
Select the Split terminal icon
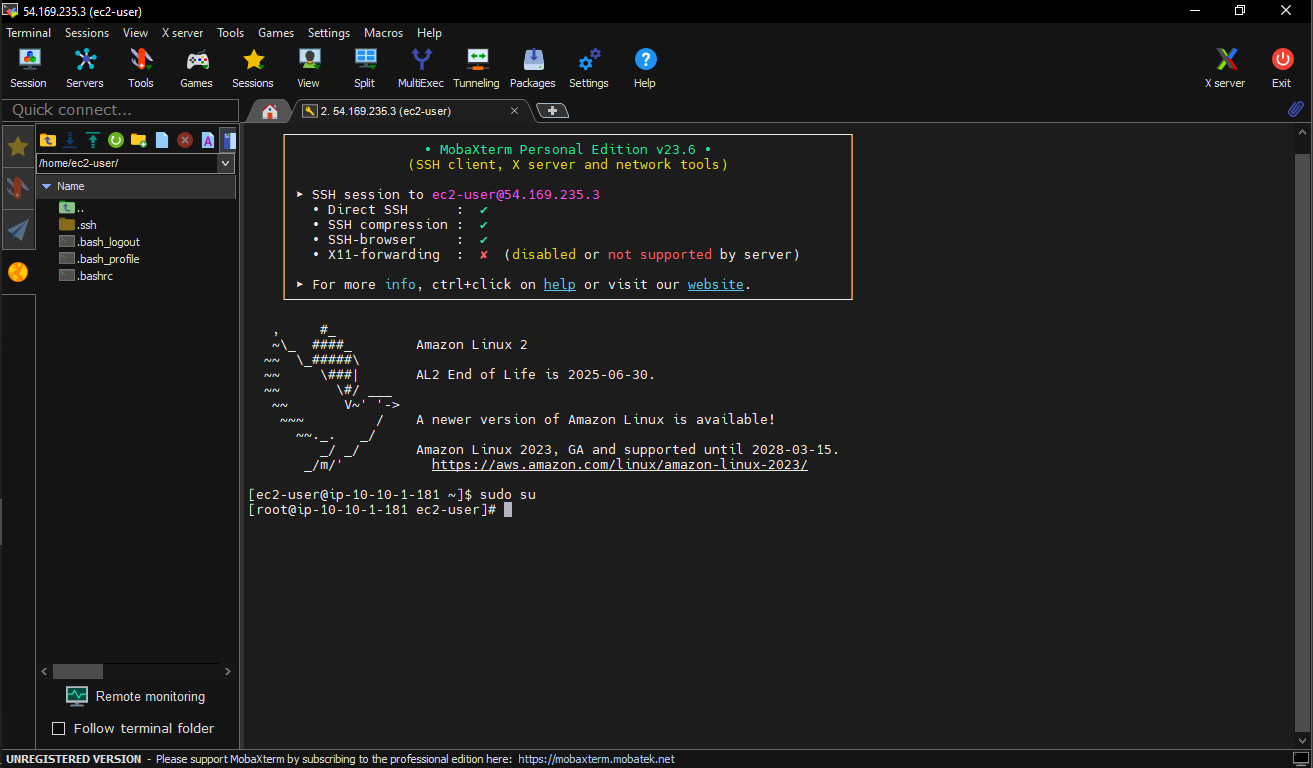point(365,68)
